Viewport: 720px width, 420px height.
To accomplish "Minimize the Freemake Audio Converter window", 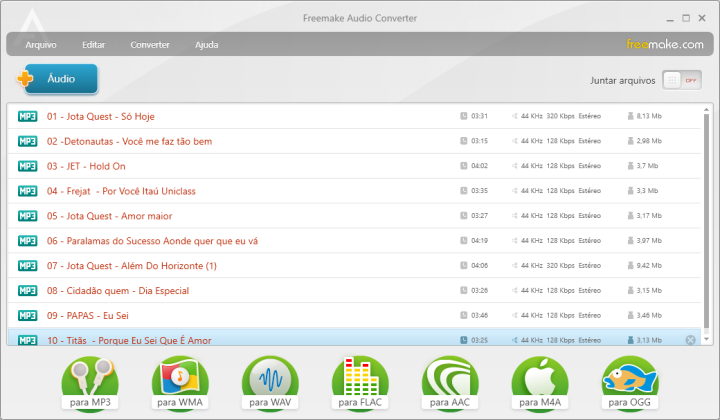I will 670,19.
